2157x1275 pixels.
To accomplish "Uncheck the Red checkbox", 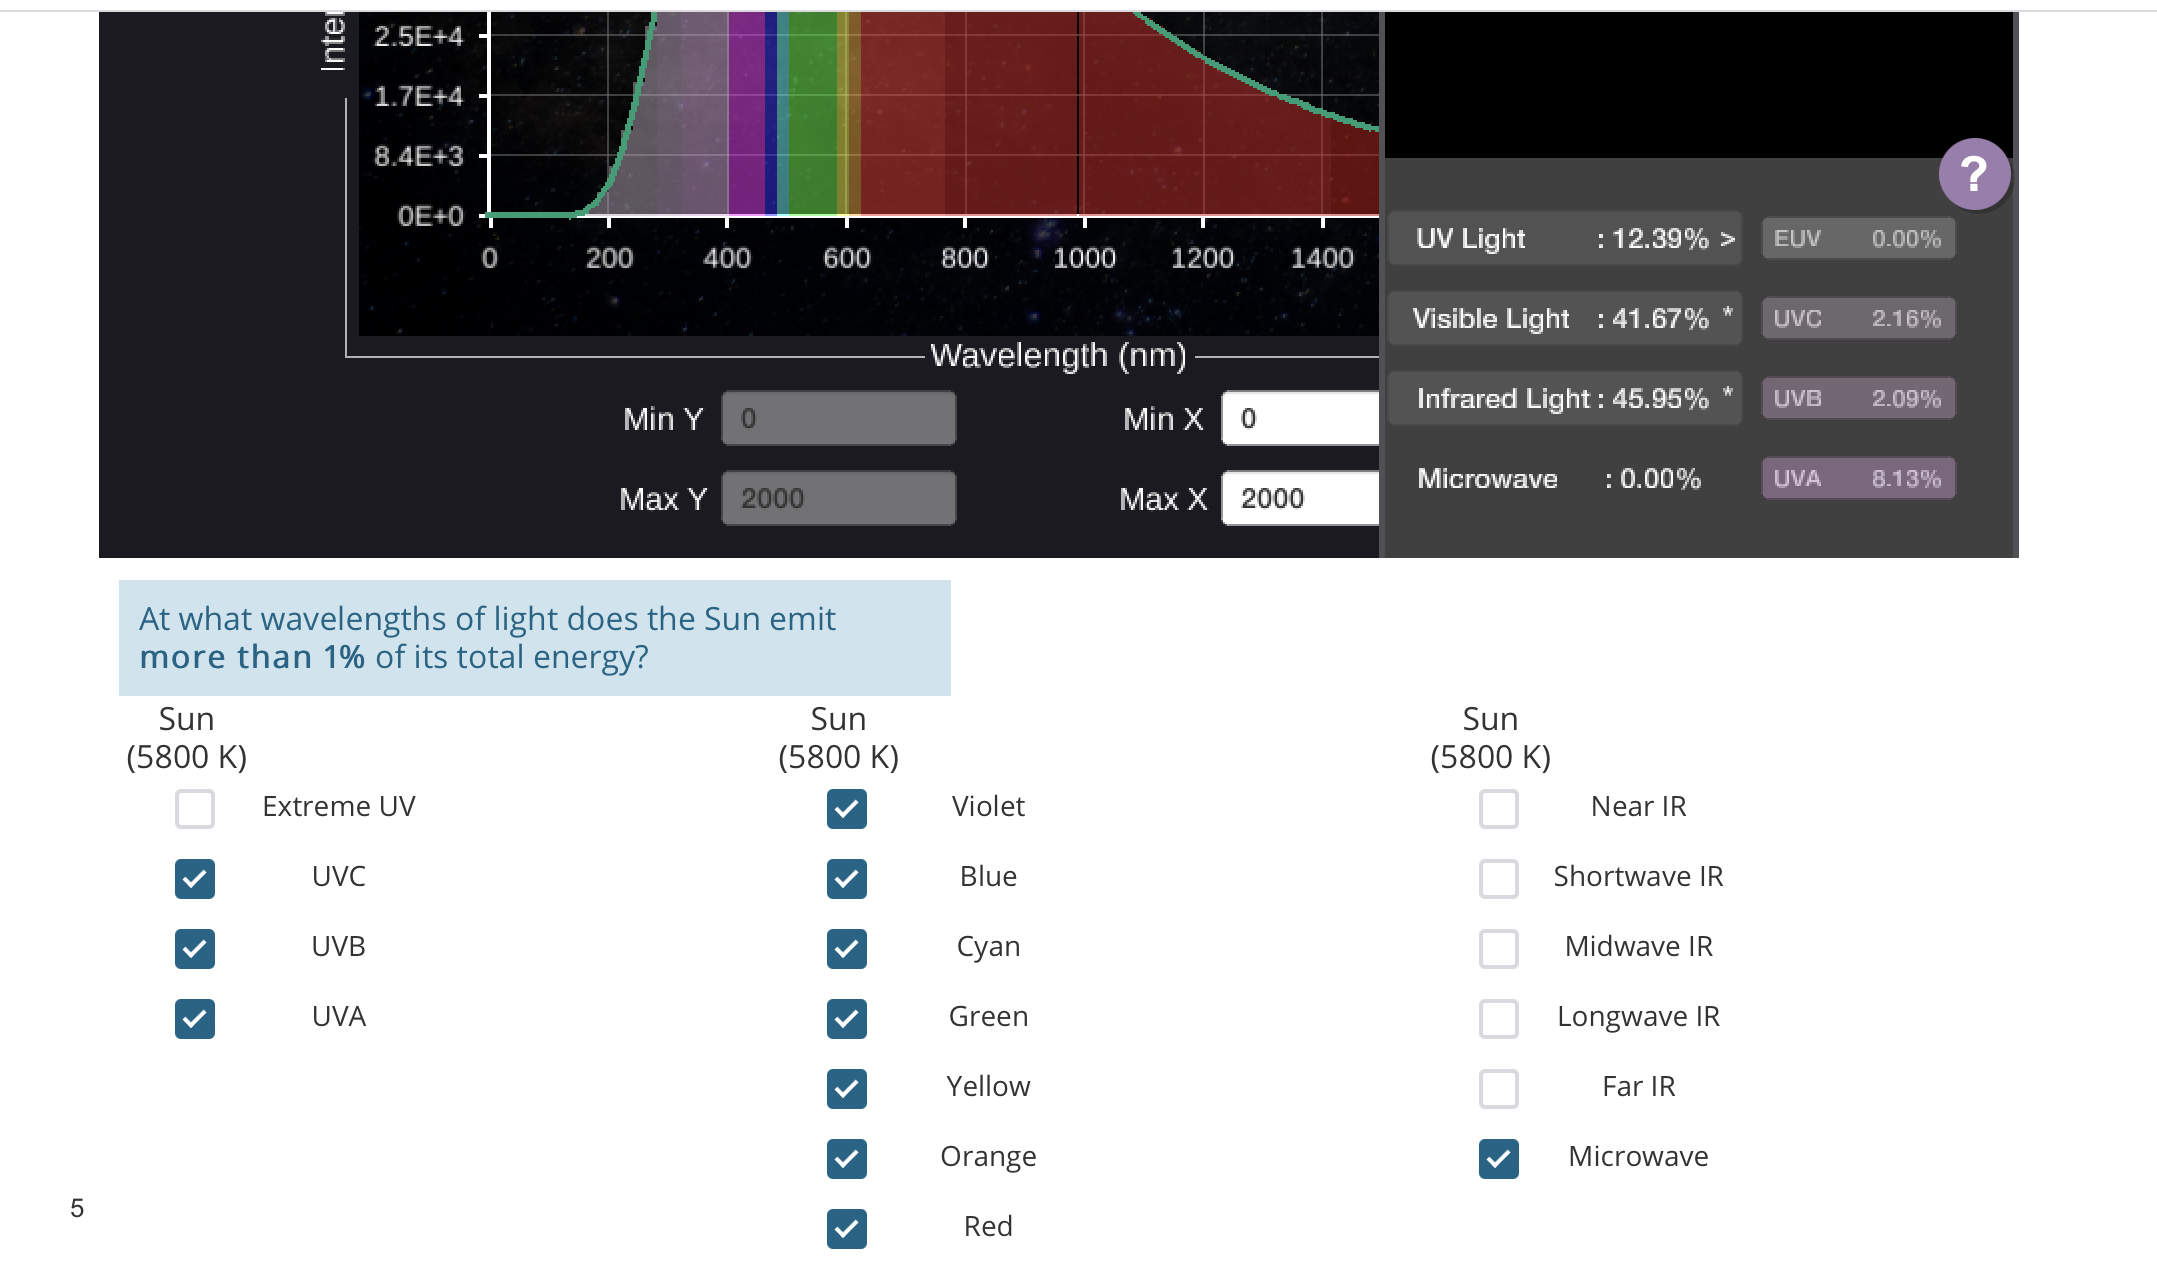I will 846,1228.
